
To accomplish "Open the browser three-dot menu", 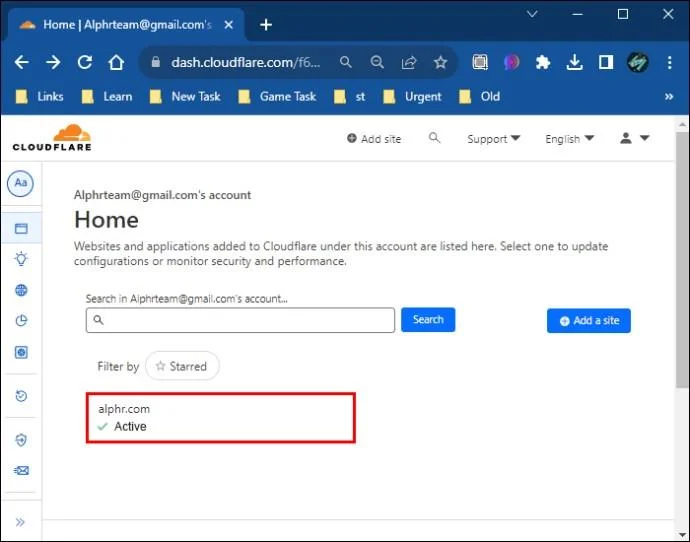I will click(669, 62).
